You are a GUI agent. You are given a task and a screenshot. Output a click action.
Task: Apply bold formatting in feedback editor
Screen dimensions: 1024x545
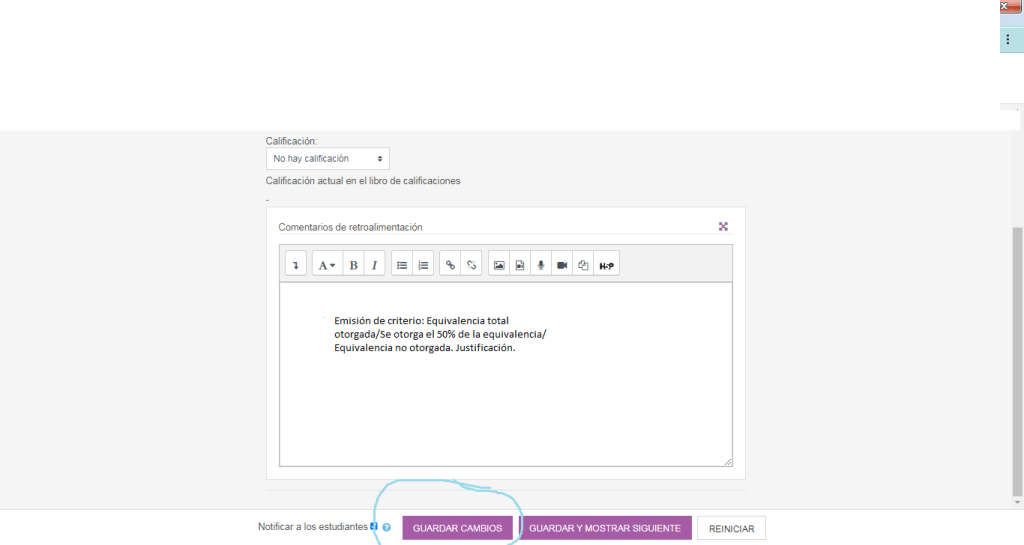tap(353, 265)
